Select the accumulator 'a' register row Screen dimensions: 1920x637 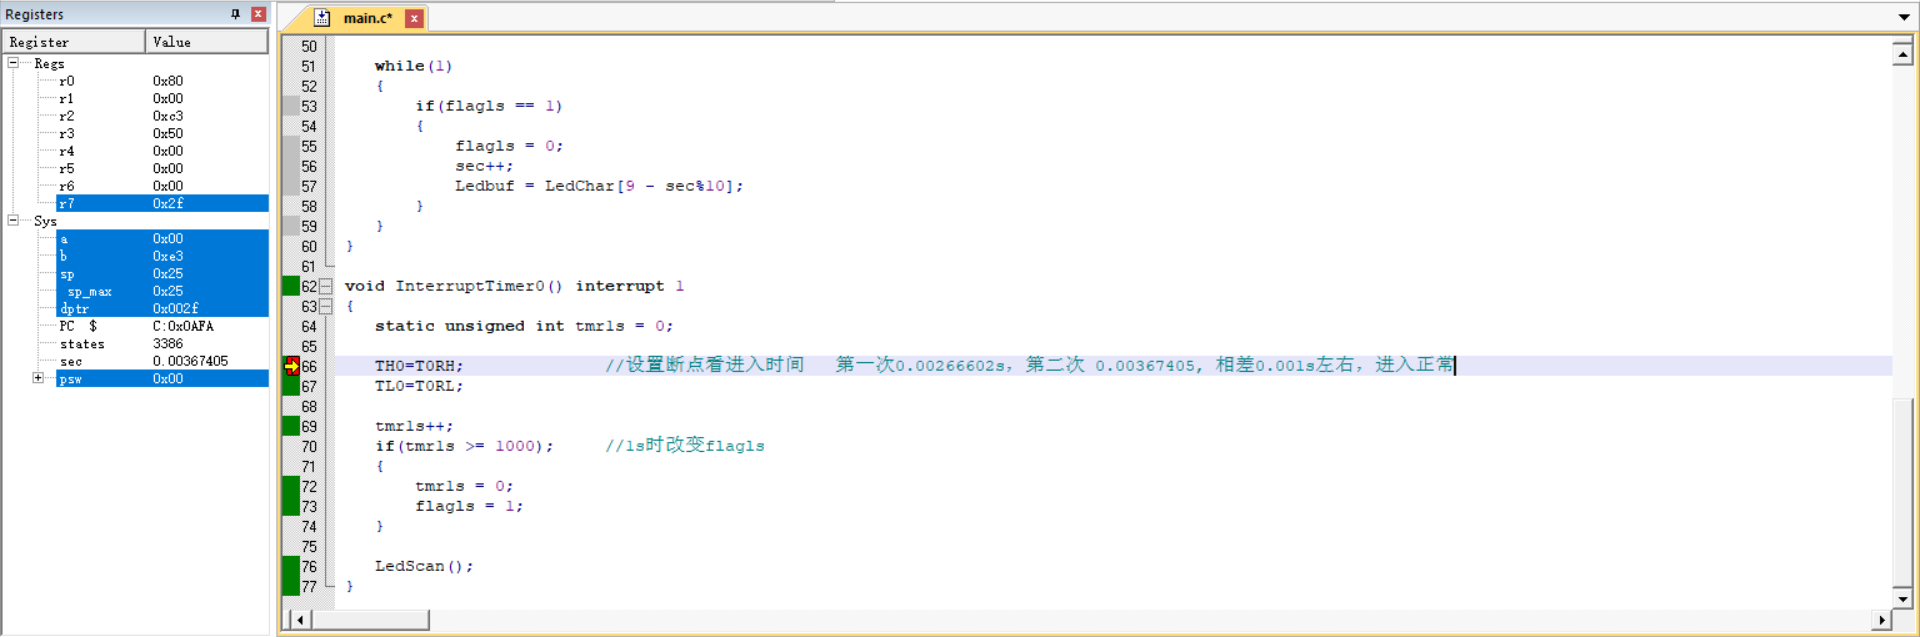[x=162, y=238]
